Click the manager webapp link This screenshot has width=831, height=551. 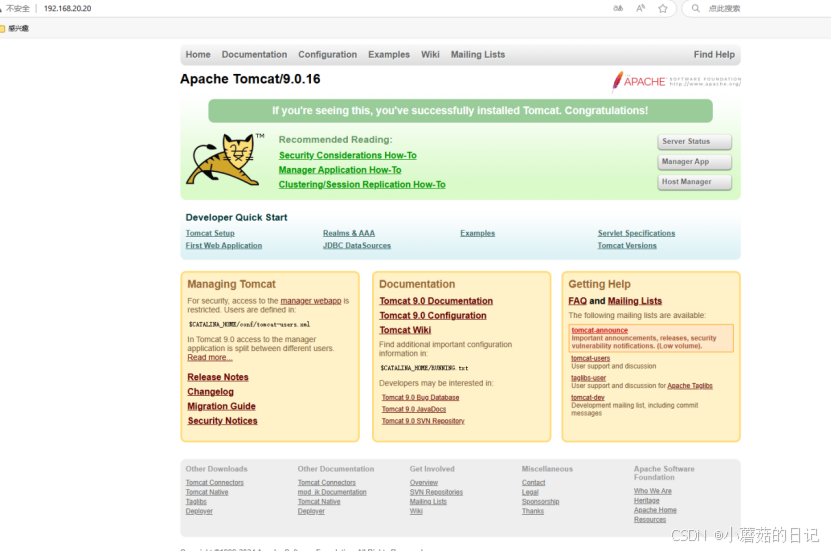pyautogui.click(x=311, y=301)
